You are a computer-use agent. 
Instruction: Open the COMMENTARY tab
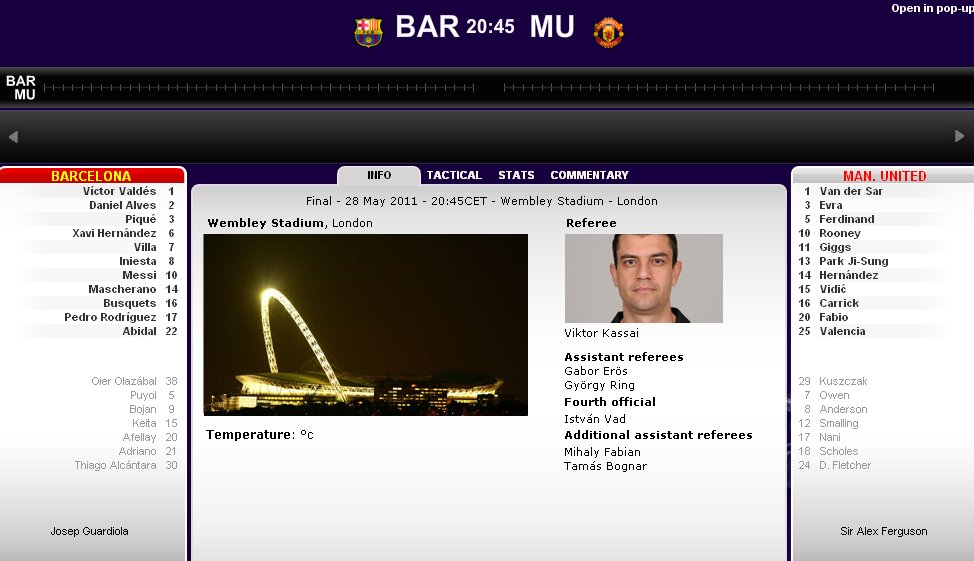tap(589, 175)
